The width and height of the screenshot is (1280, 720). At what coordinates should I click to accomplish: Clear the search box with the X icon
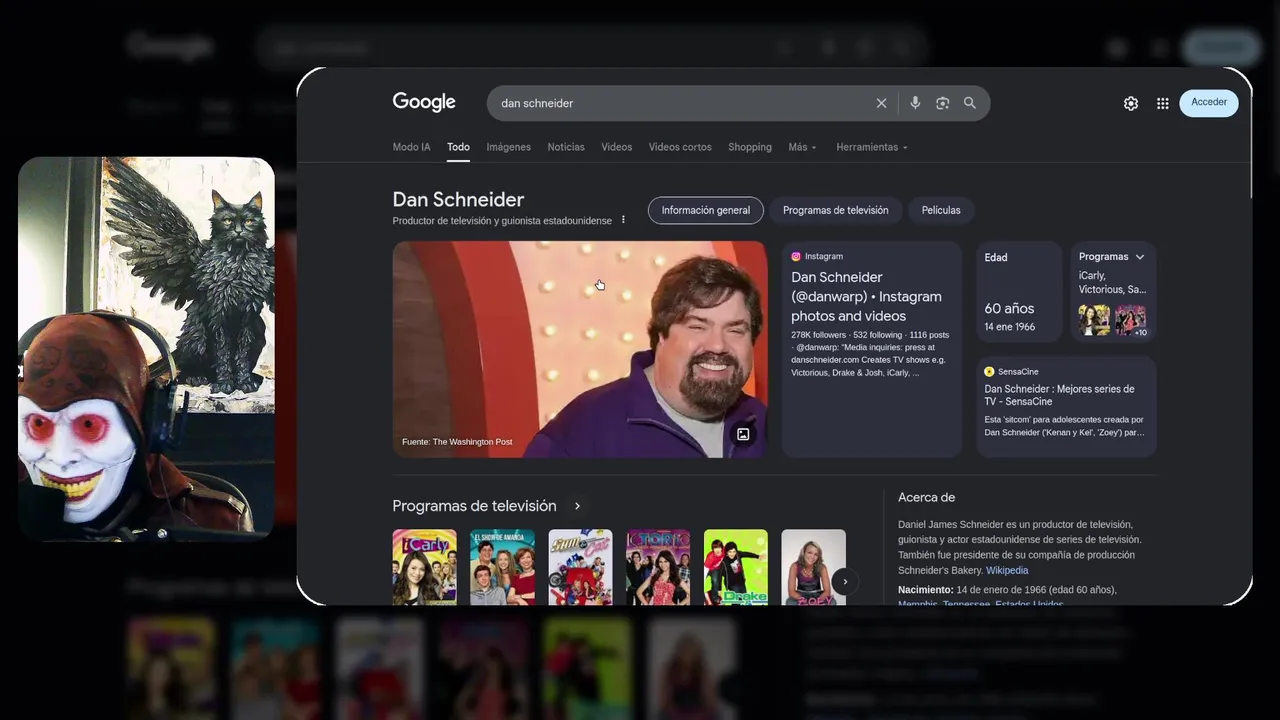coord(881,103)
